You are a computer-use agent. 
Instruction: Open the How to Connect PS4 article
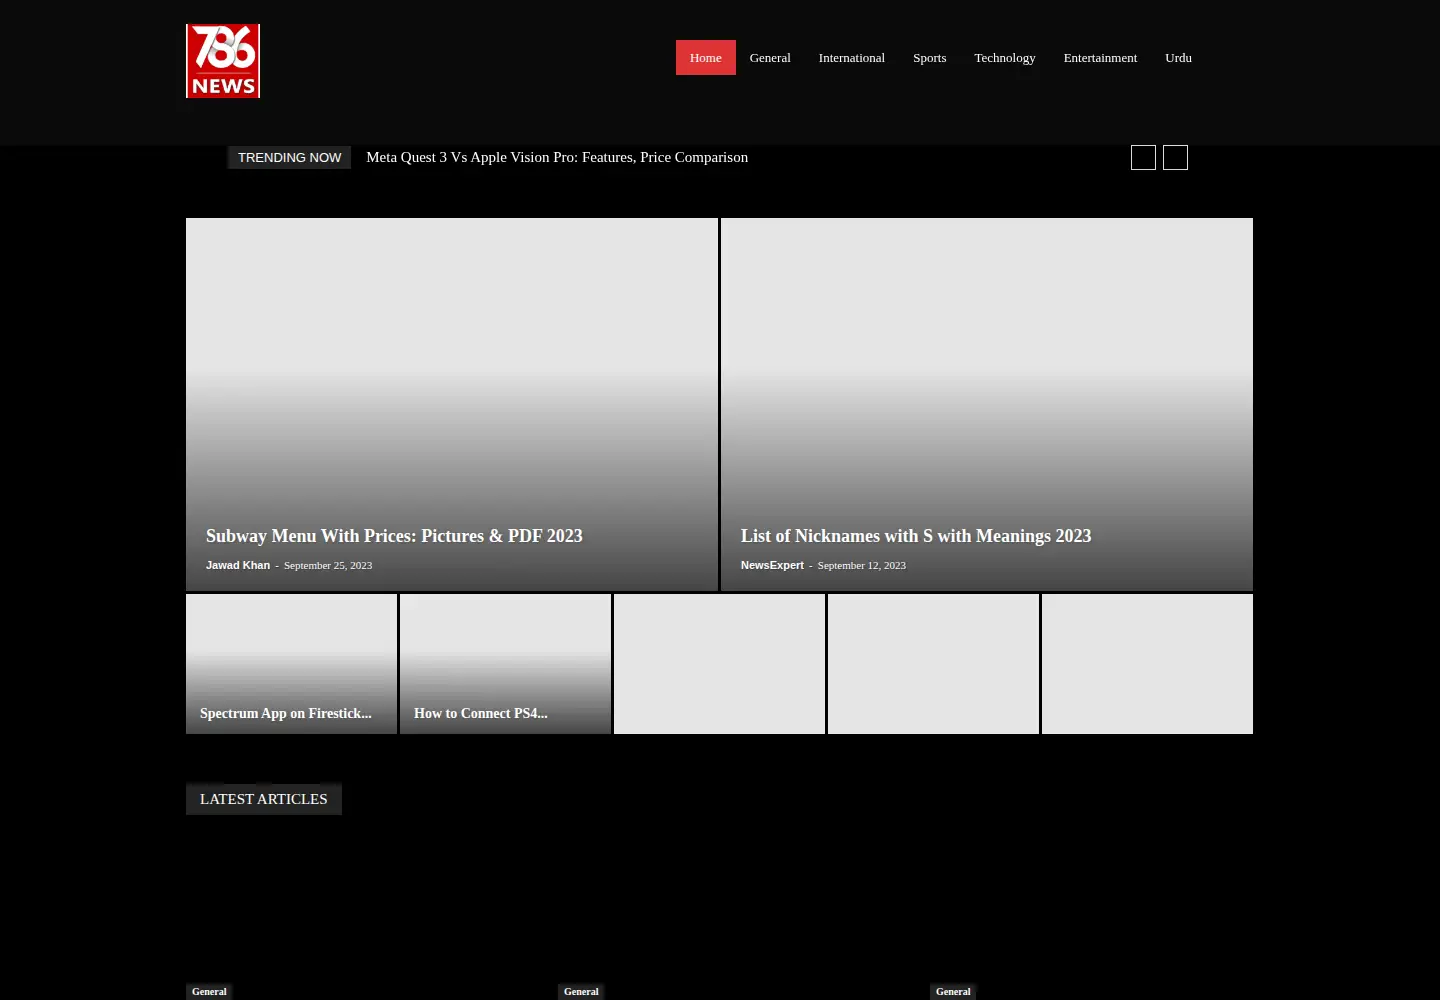click(481, 713)
